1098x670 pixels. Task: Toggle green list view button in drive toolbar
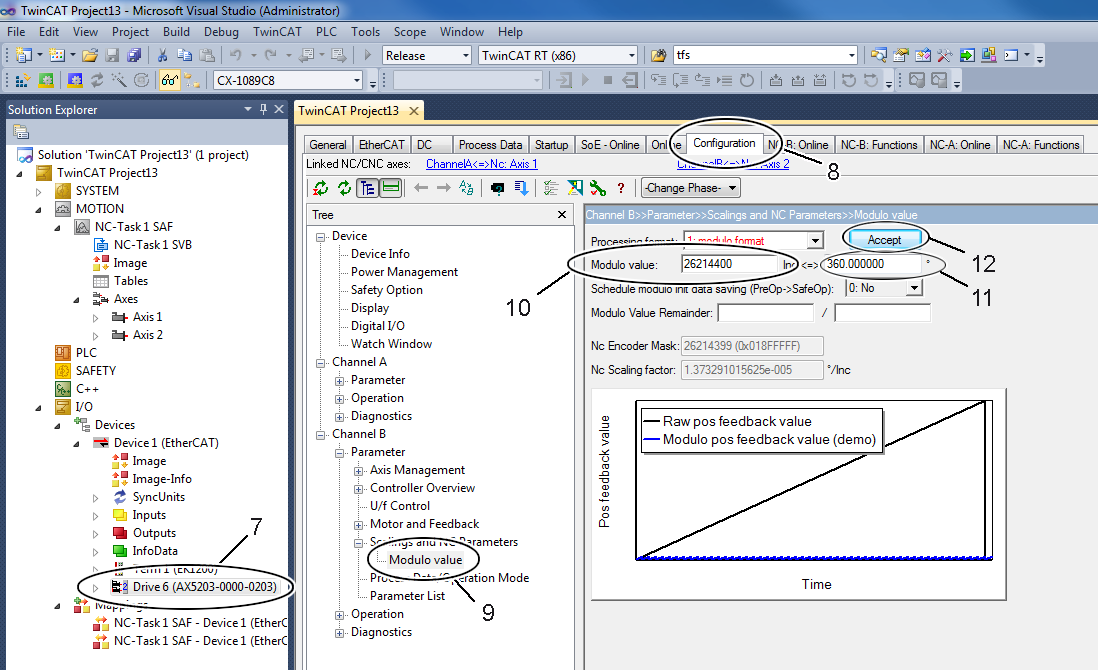point(391,188)
